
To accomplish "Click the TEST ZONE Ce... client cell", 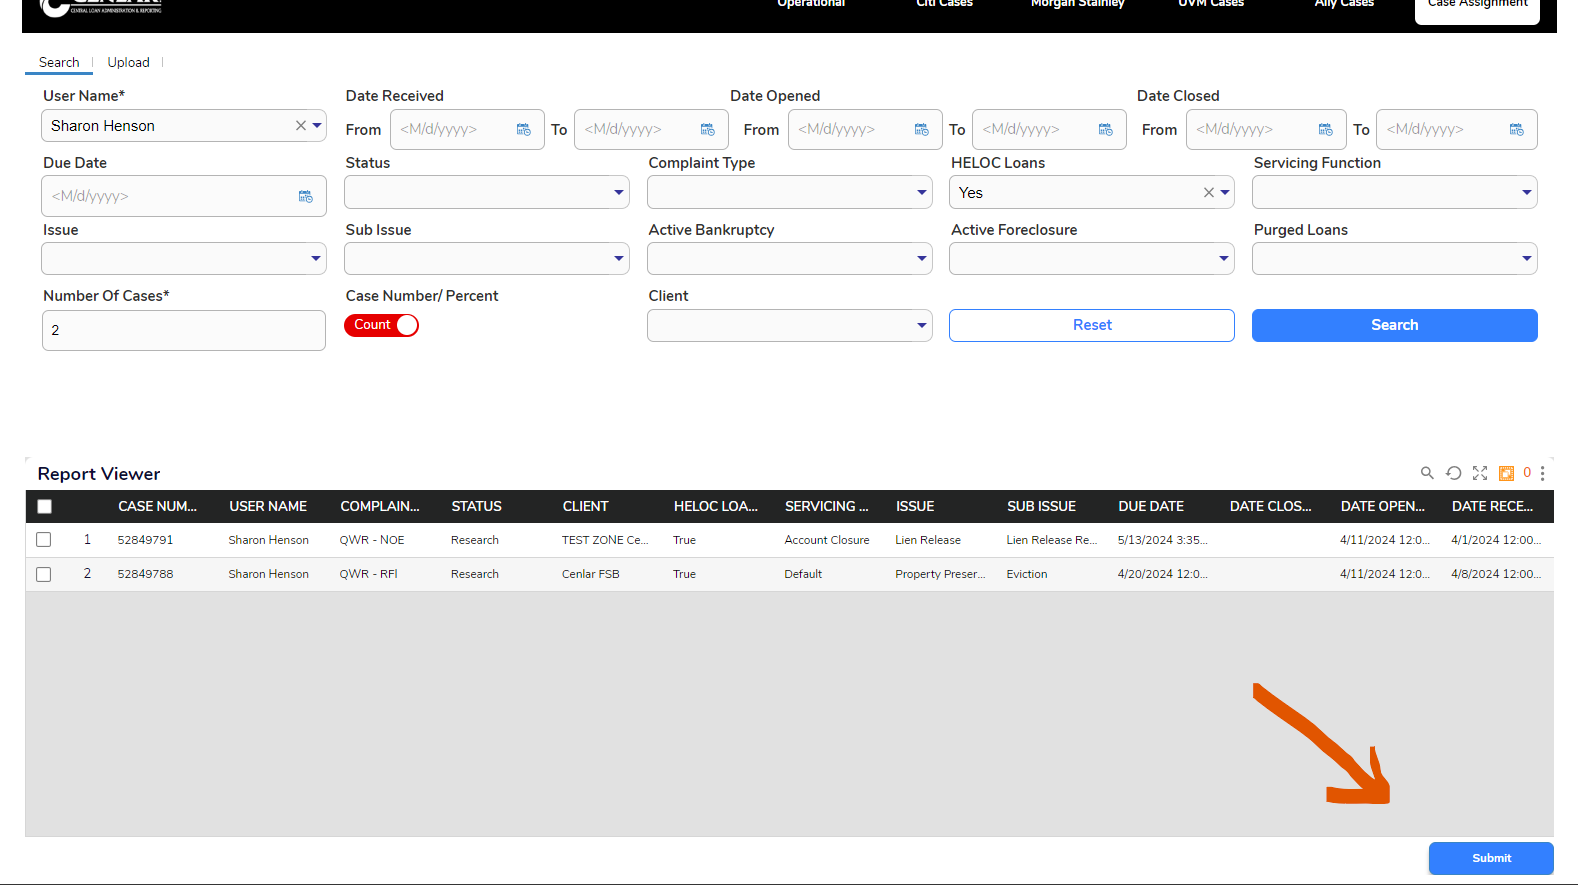I will [x=605, y=540].
